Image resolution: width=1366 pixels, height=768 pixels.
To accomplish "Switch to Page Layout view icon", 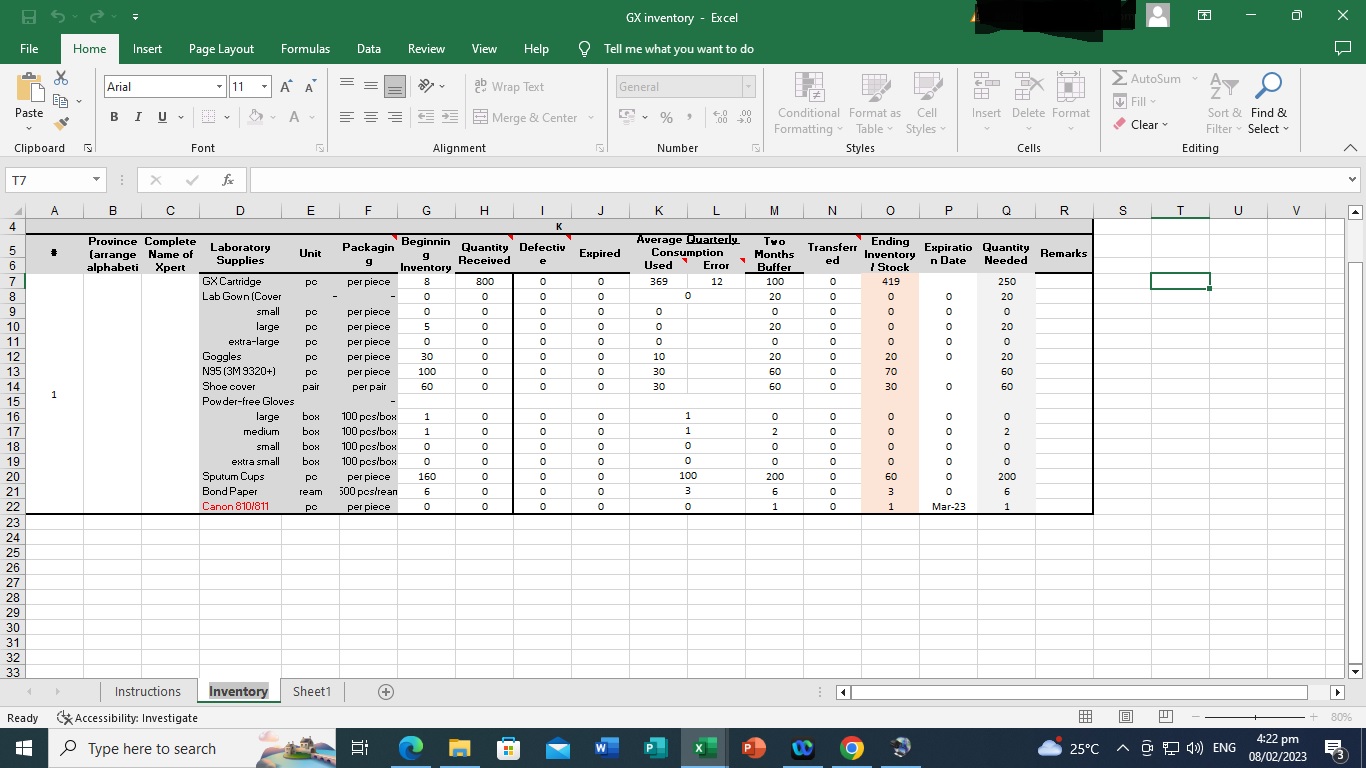I will pos(1125,717).
